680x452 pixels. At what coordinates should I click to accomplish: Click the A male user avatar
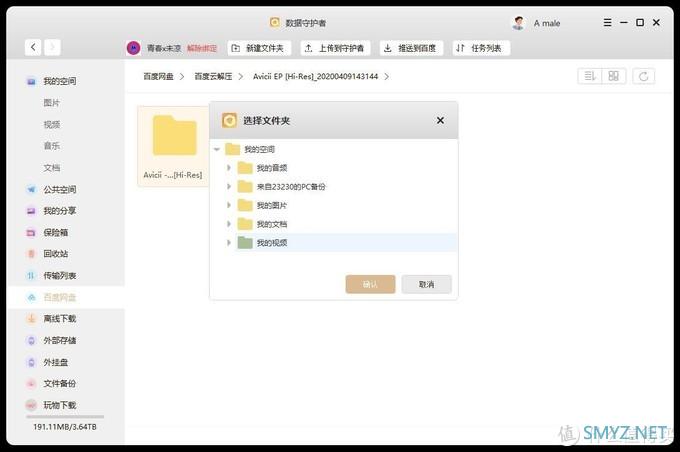(518, 23)
